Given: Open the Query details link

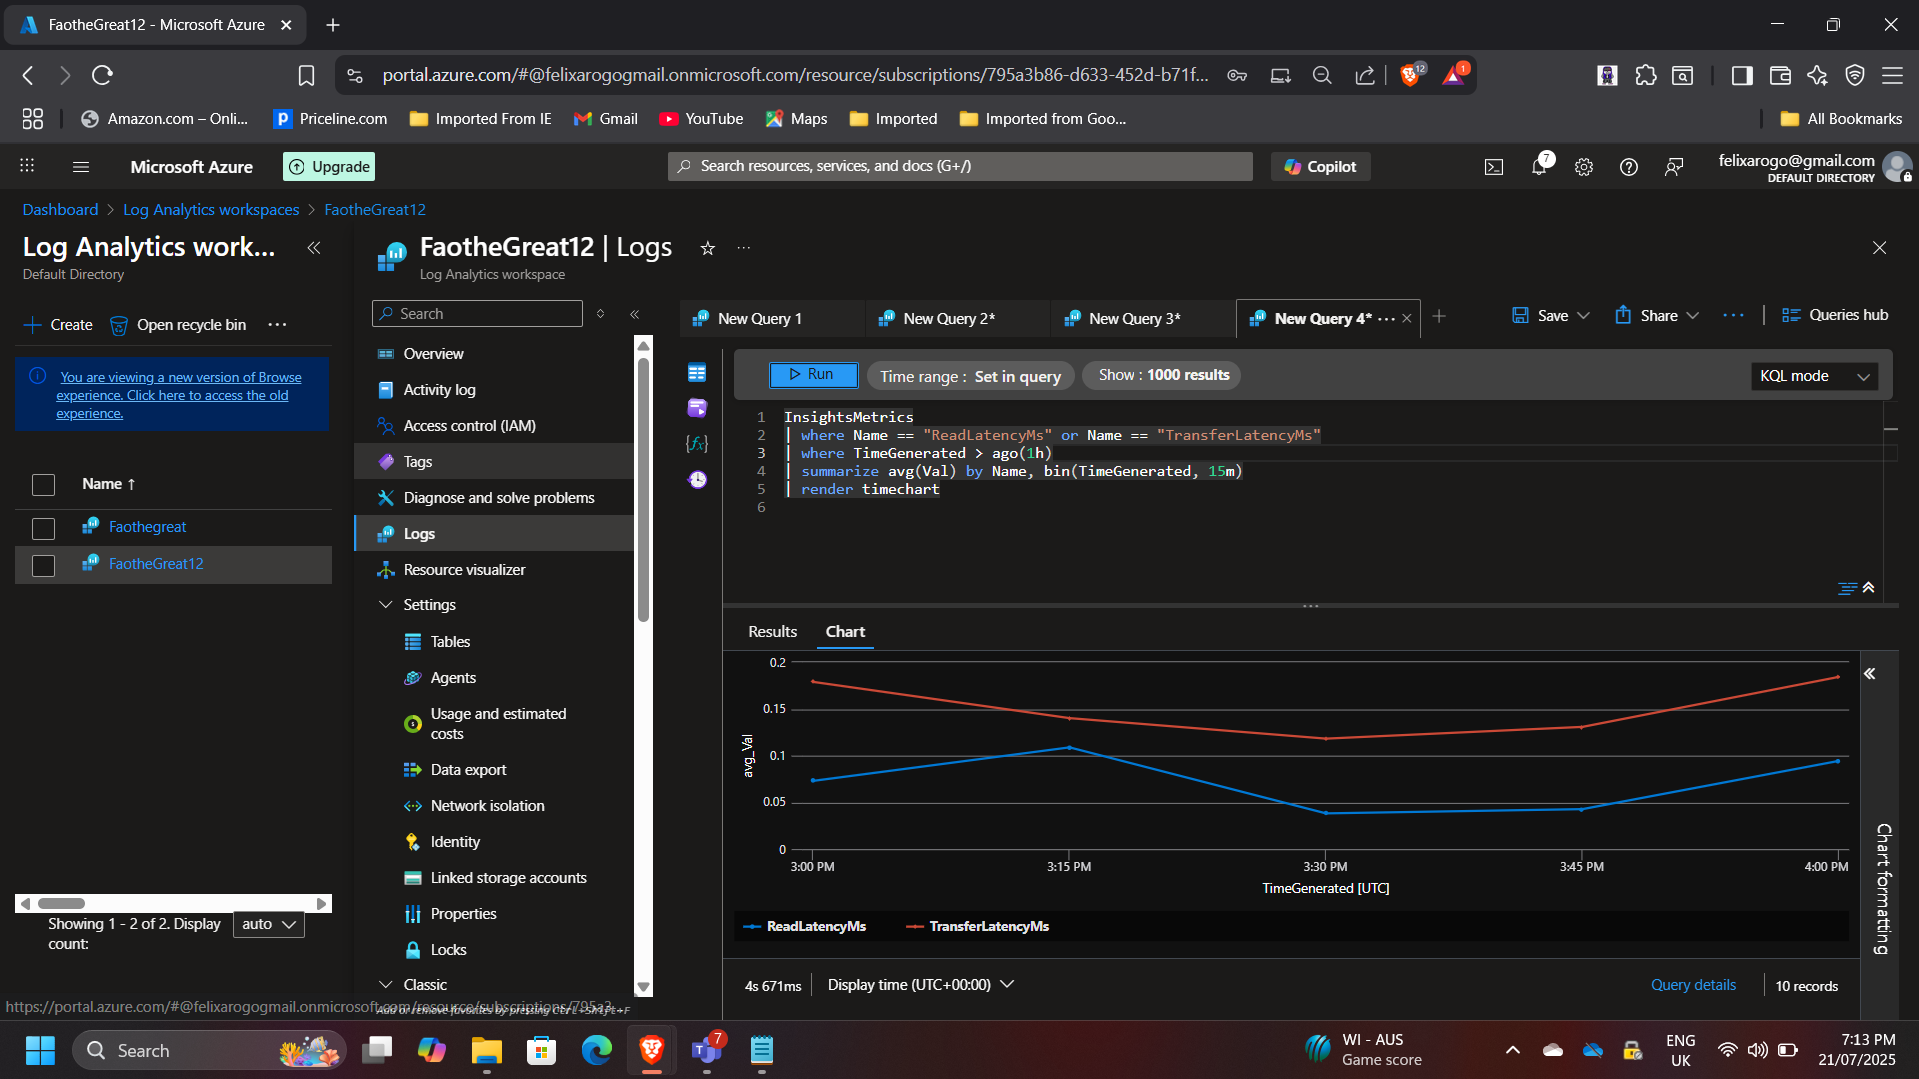Looking at the screenshot, I should 1692,985.
